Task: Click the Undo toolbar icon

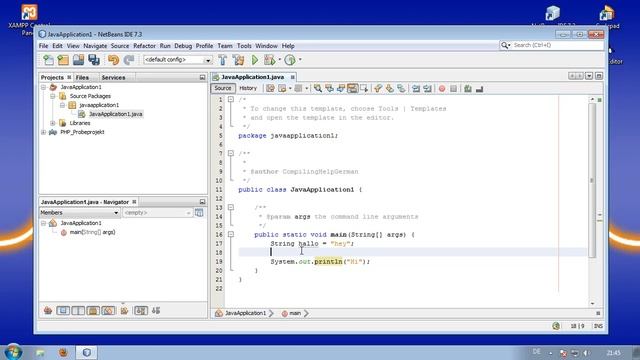Action: click(113, 60)
